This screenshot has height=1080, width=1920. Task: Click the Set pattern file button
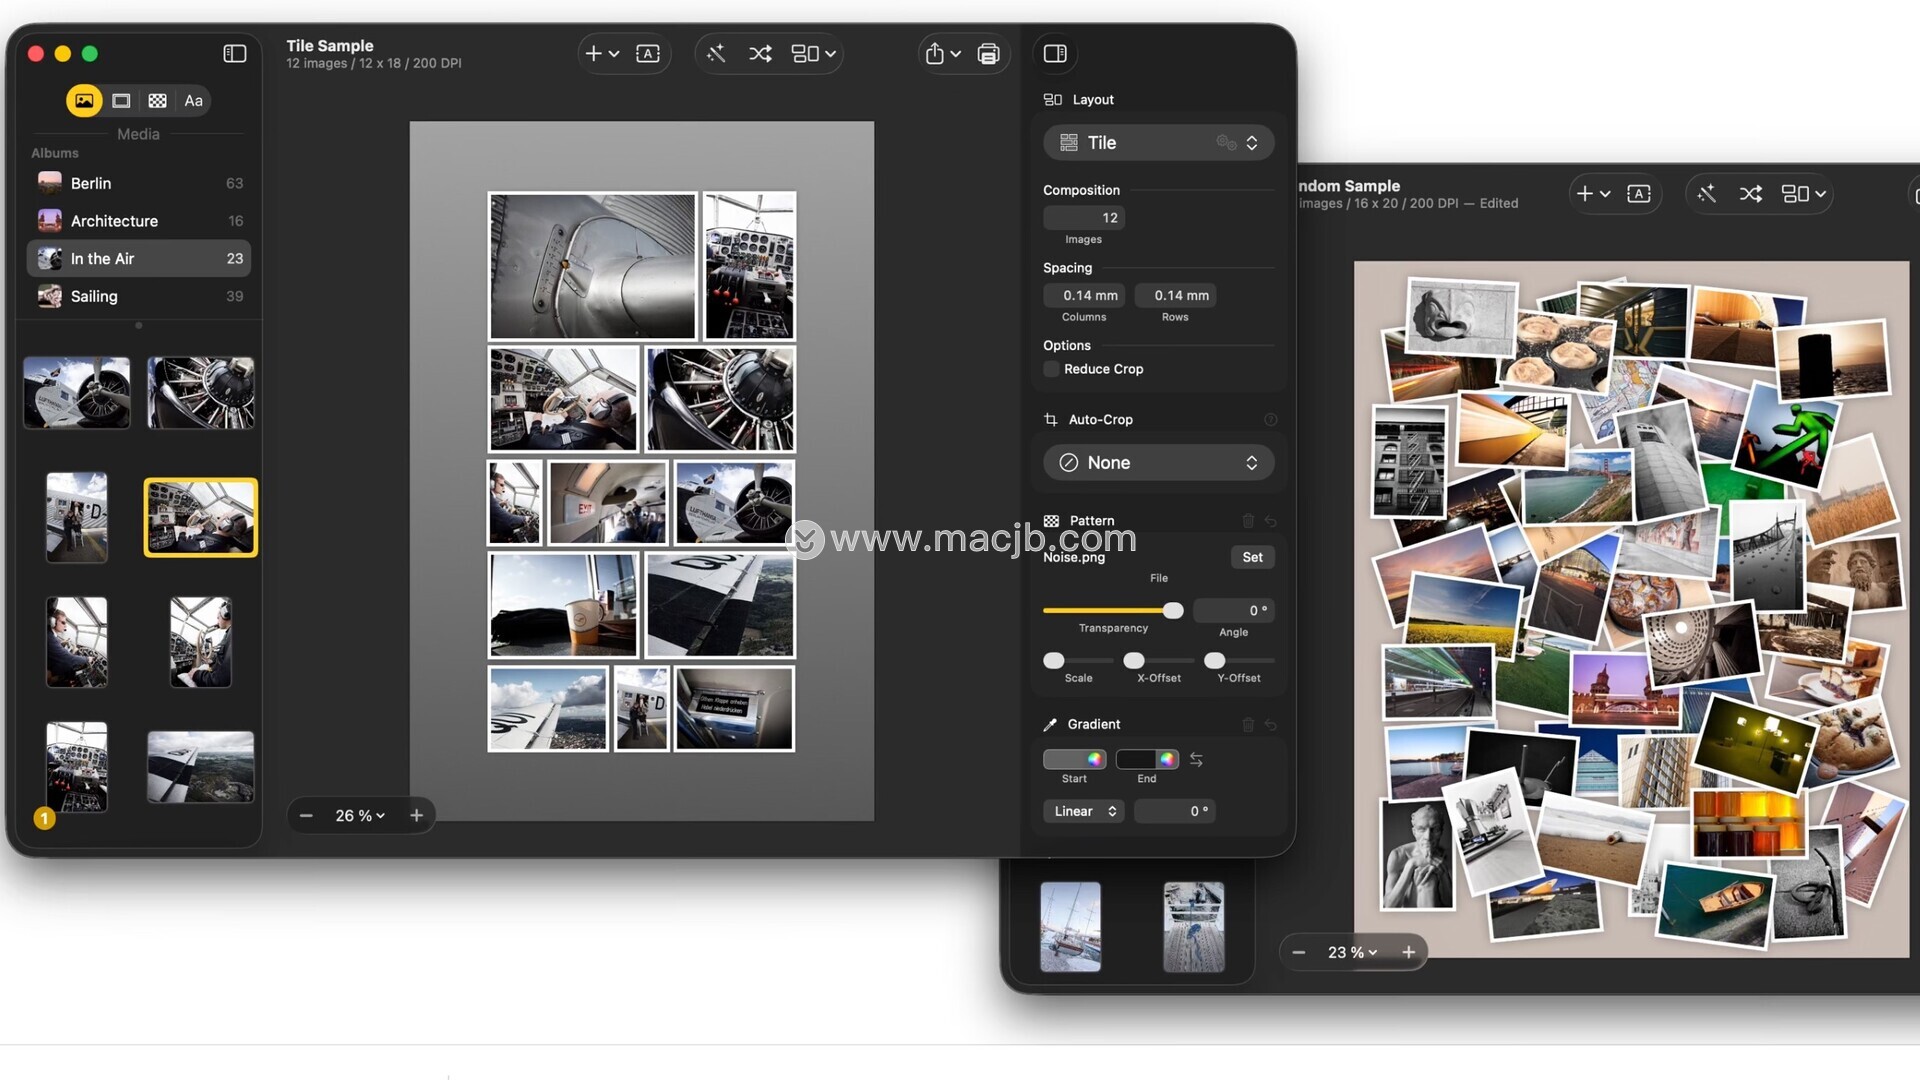click(x=1252, y=557)
